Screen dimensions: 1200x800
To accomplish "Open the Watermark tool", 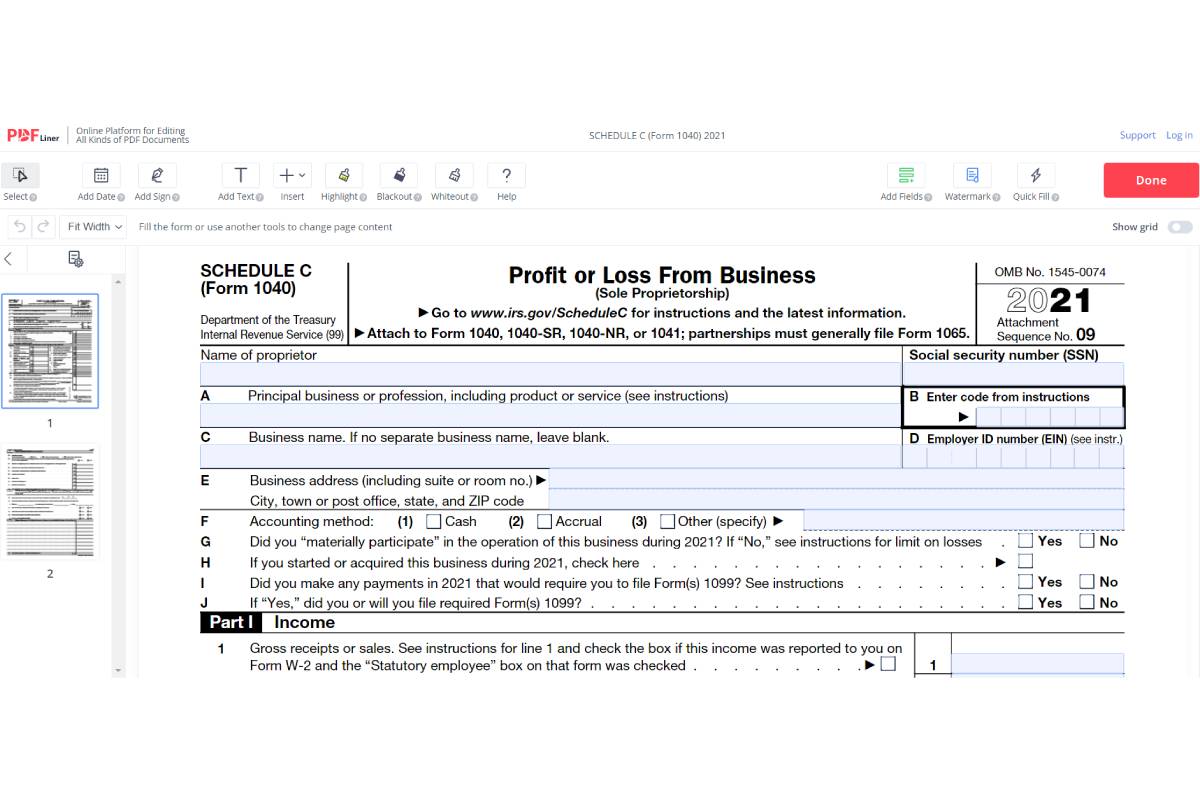I will pyautogui.click(x=972, y=176).
